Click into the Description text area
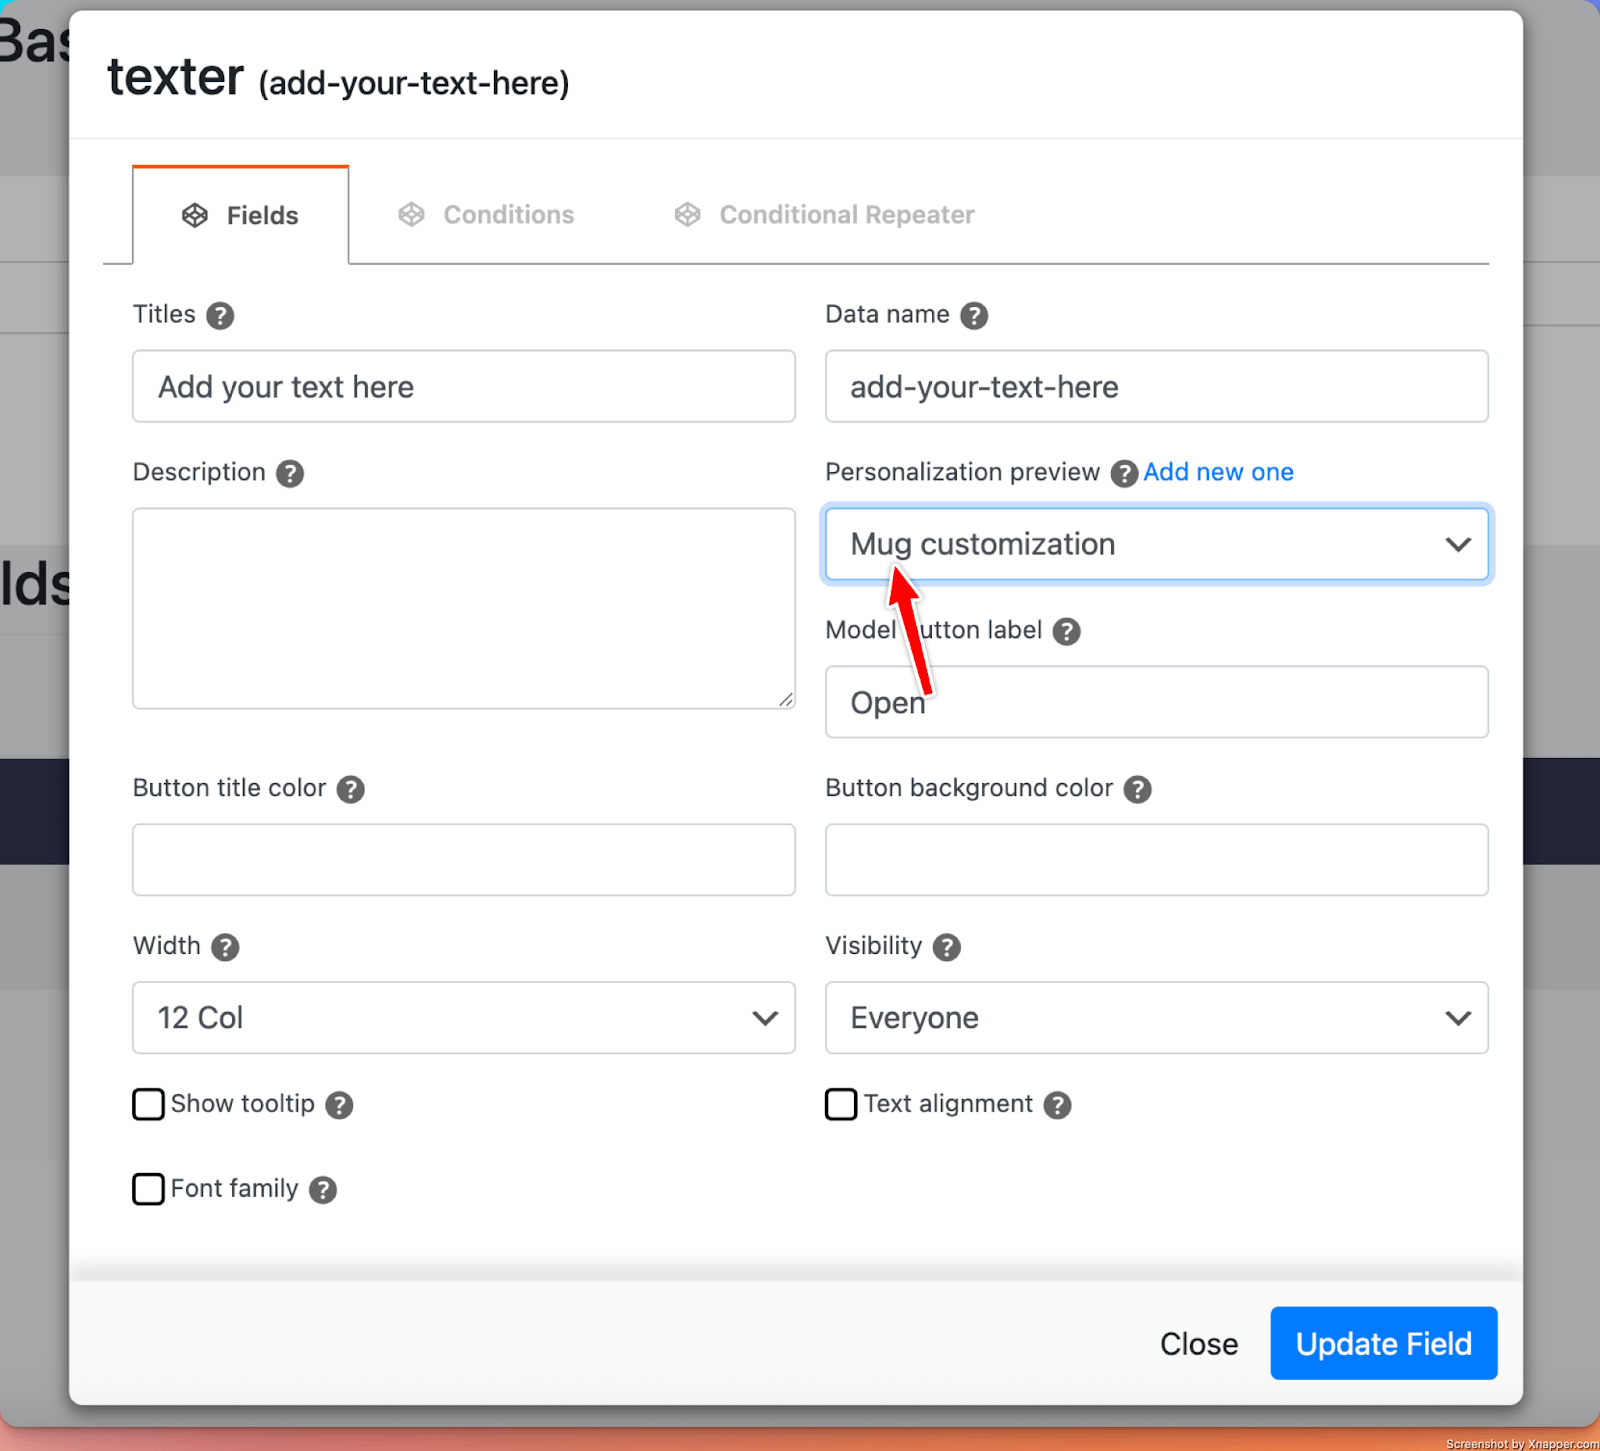The width and height of the screenshot is (1600, 1451). point(463,608)
